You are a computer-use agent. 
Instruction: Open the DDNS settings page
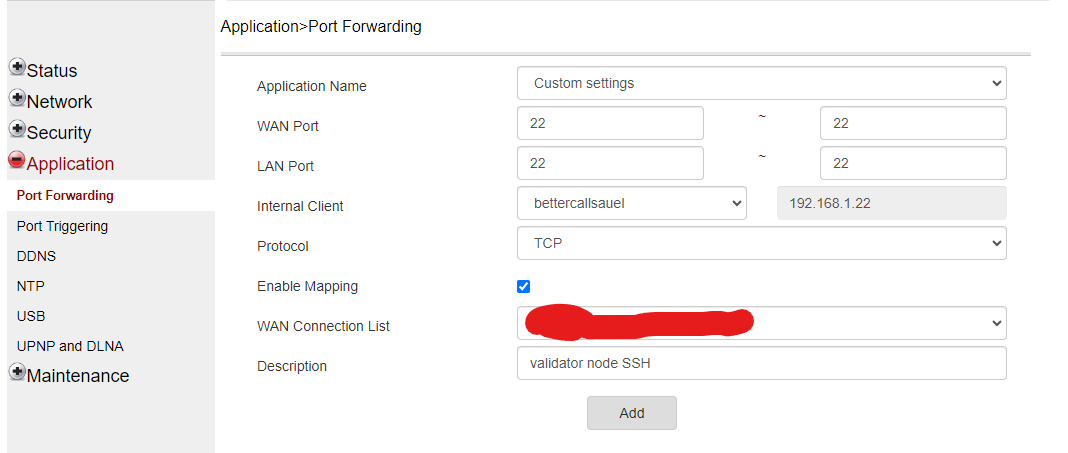click(x=36, y=256)
